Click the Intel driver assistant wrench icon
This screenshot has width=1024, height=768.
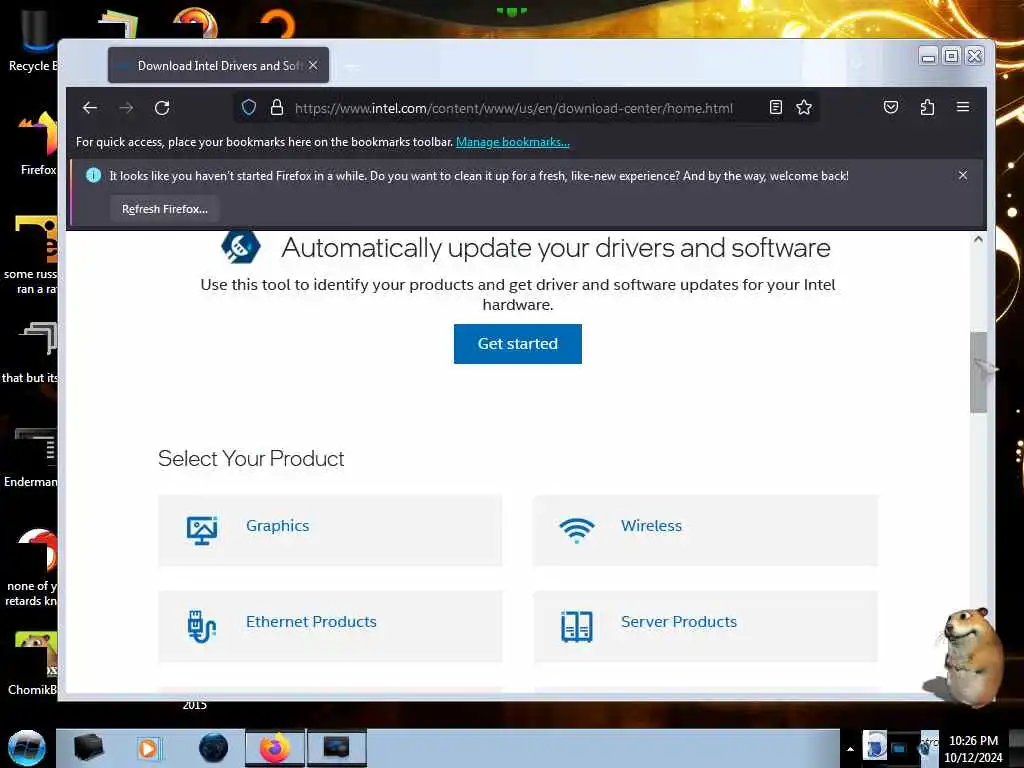(x=240, y=246)
